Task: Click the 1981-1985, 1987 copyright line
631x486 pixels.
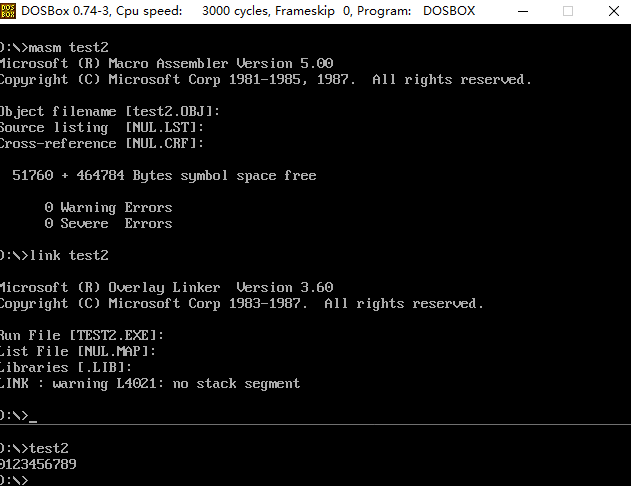Action: pyautogui.click(x=266, y=80)
